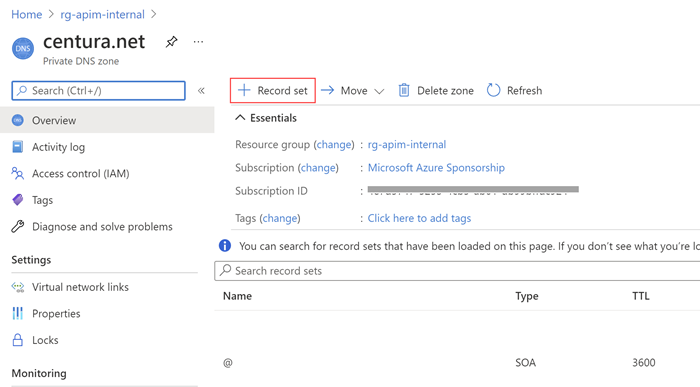Collapse the Essentials section
700x387 pixels.
pos(240,118)
